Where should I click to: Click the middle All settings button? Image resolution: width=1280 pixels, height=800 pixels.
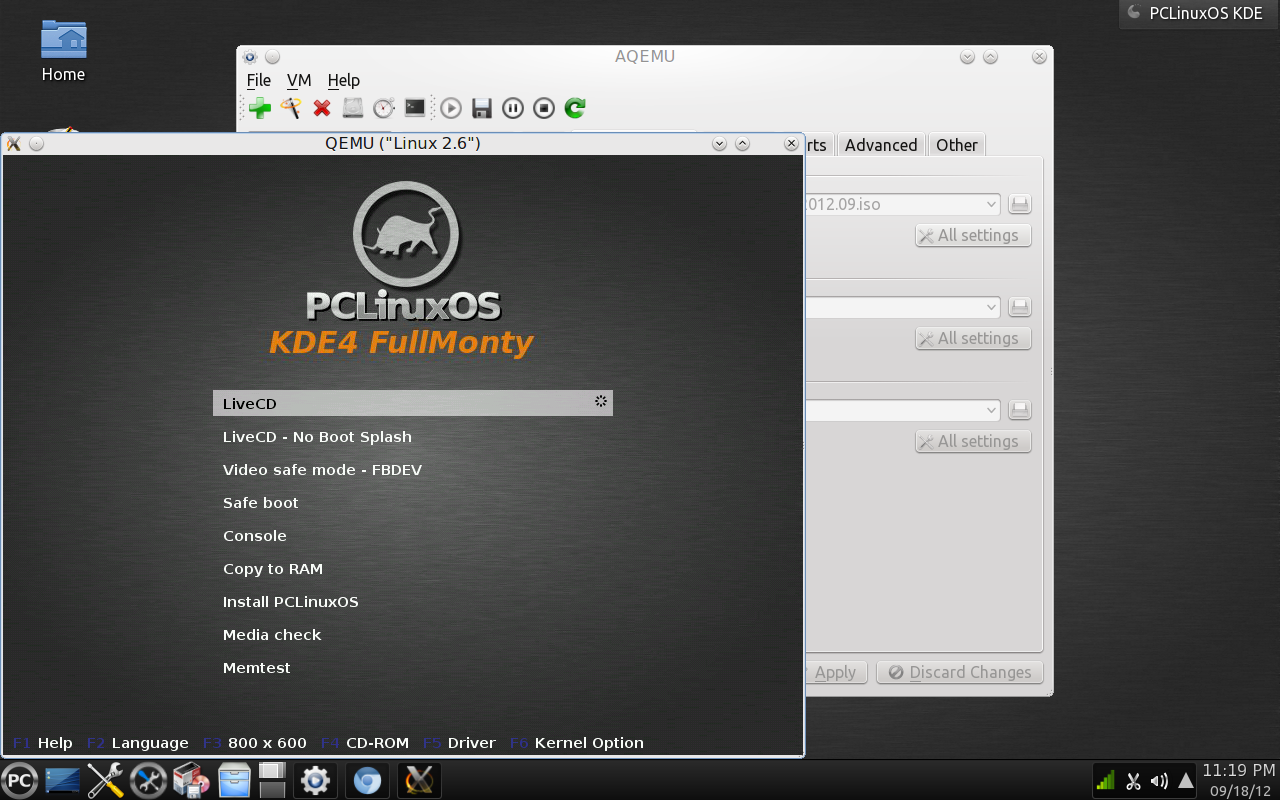[x=973, y=338]
